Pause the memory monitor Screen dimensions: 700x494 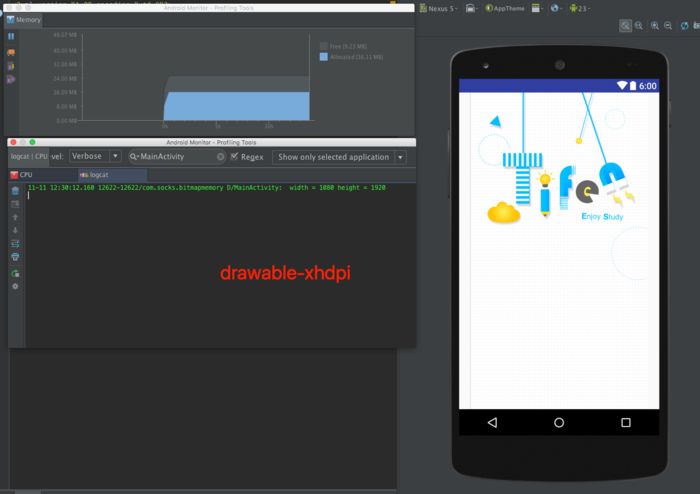(11, 37)
